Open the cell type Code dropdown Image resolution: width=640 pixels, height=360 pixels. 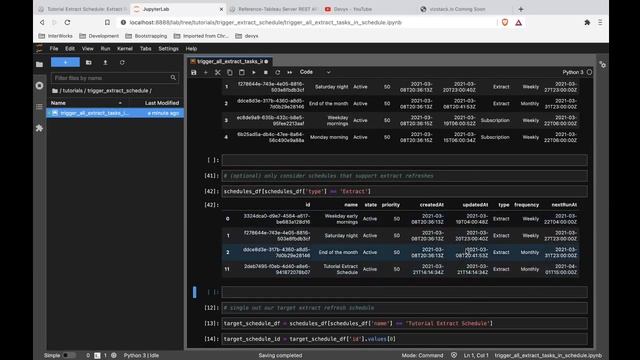pos(315,72)
